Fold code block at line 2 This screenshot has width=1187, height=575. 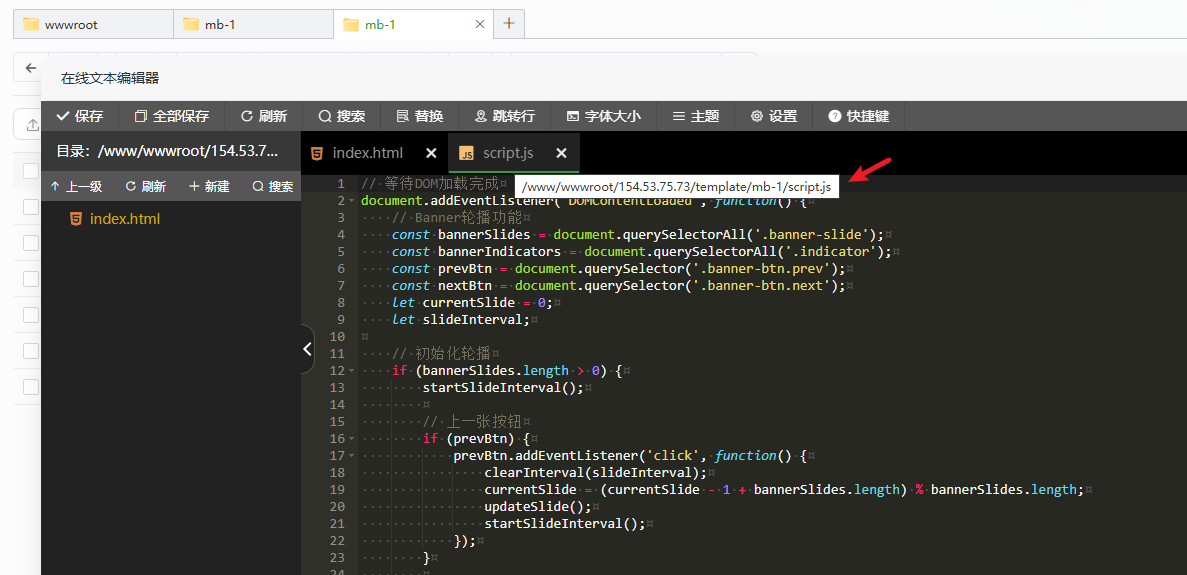click(352, 202)
